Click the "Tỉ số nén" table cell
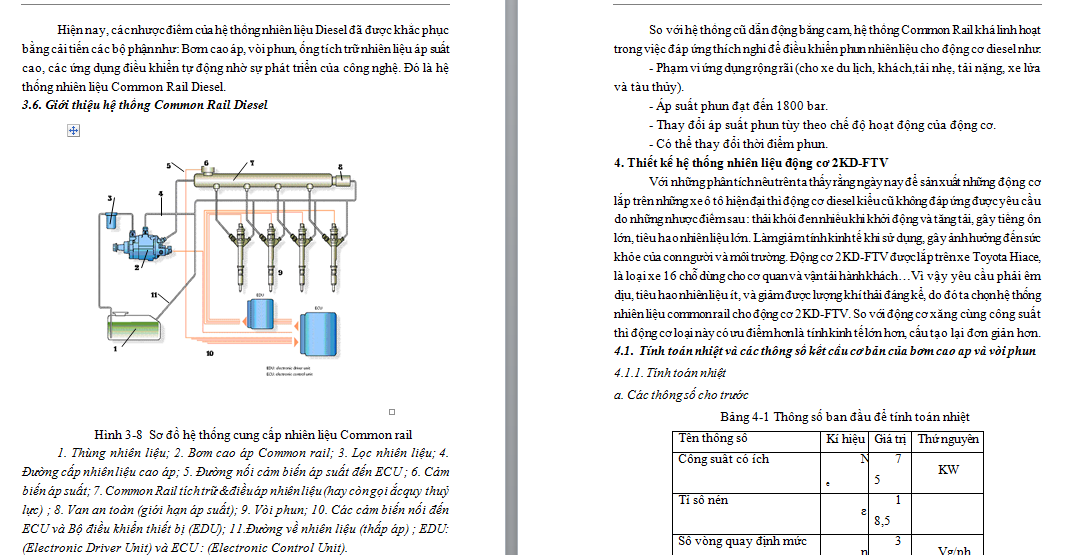Screen dimensions: 1075x555 pos(747,512)
